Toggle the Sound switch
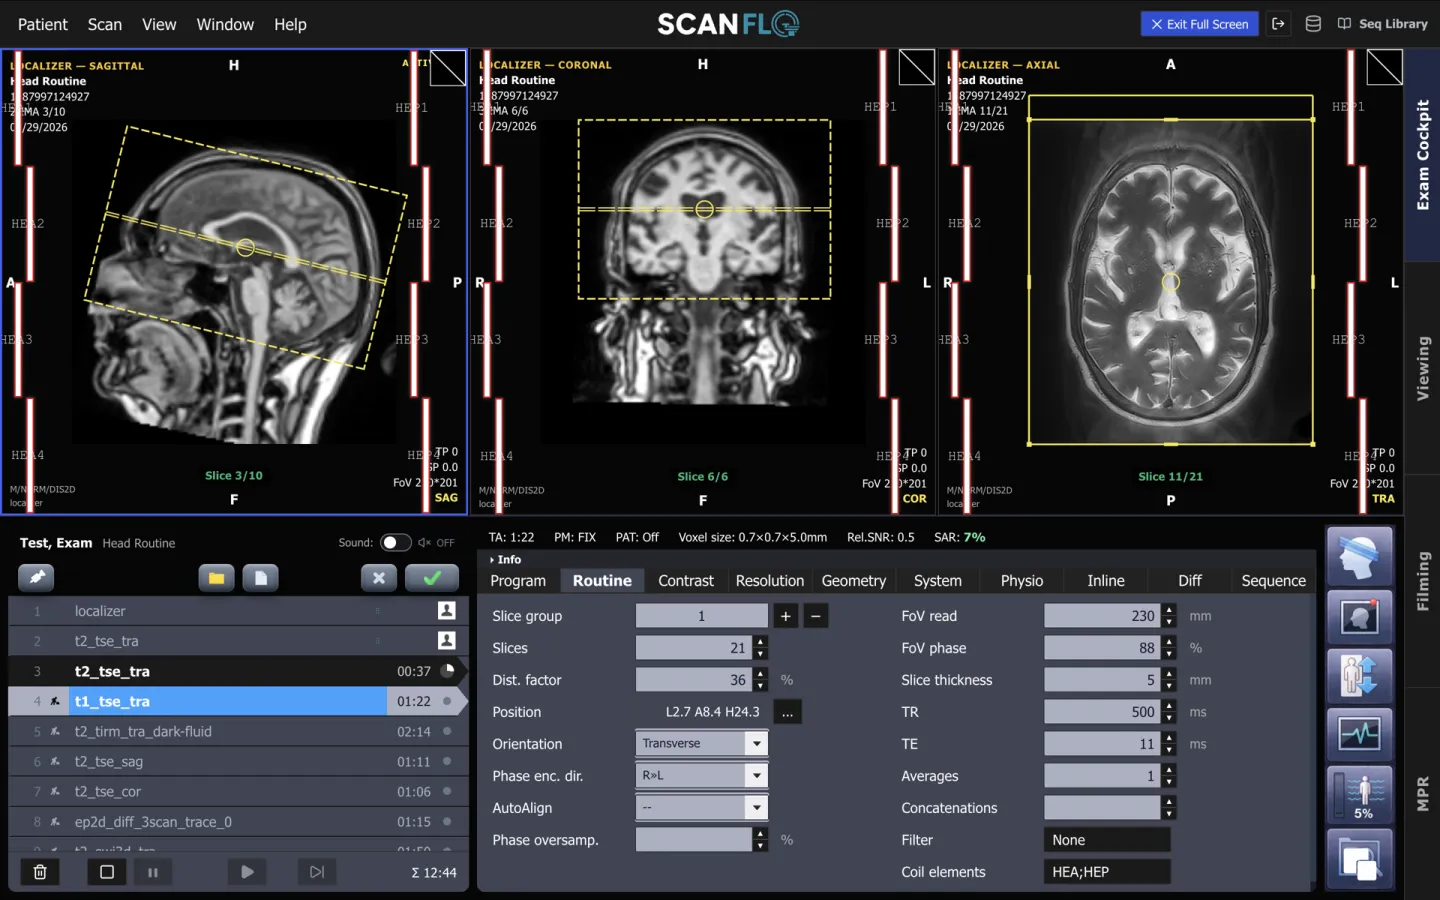Viewport: 1440px width, 900px height. coord(396,543)
